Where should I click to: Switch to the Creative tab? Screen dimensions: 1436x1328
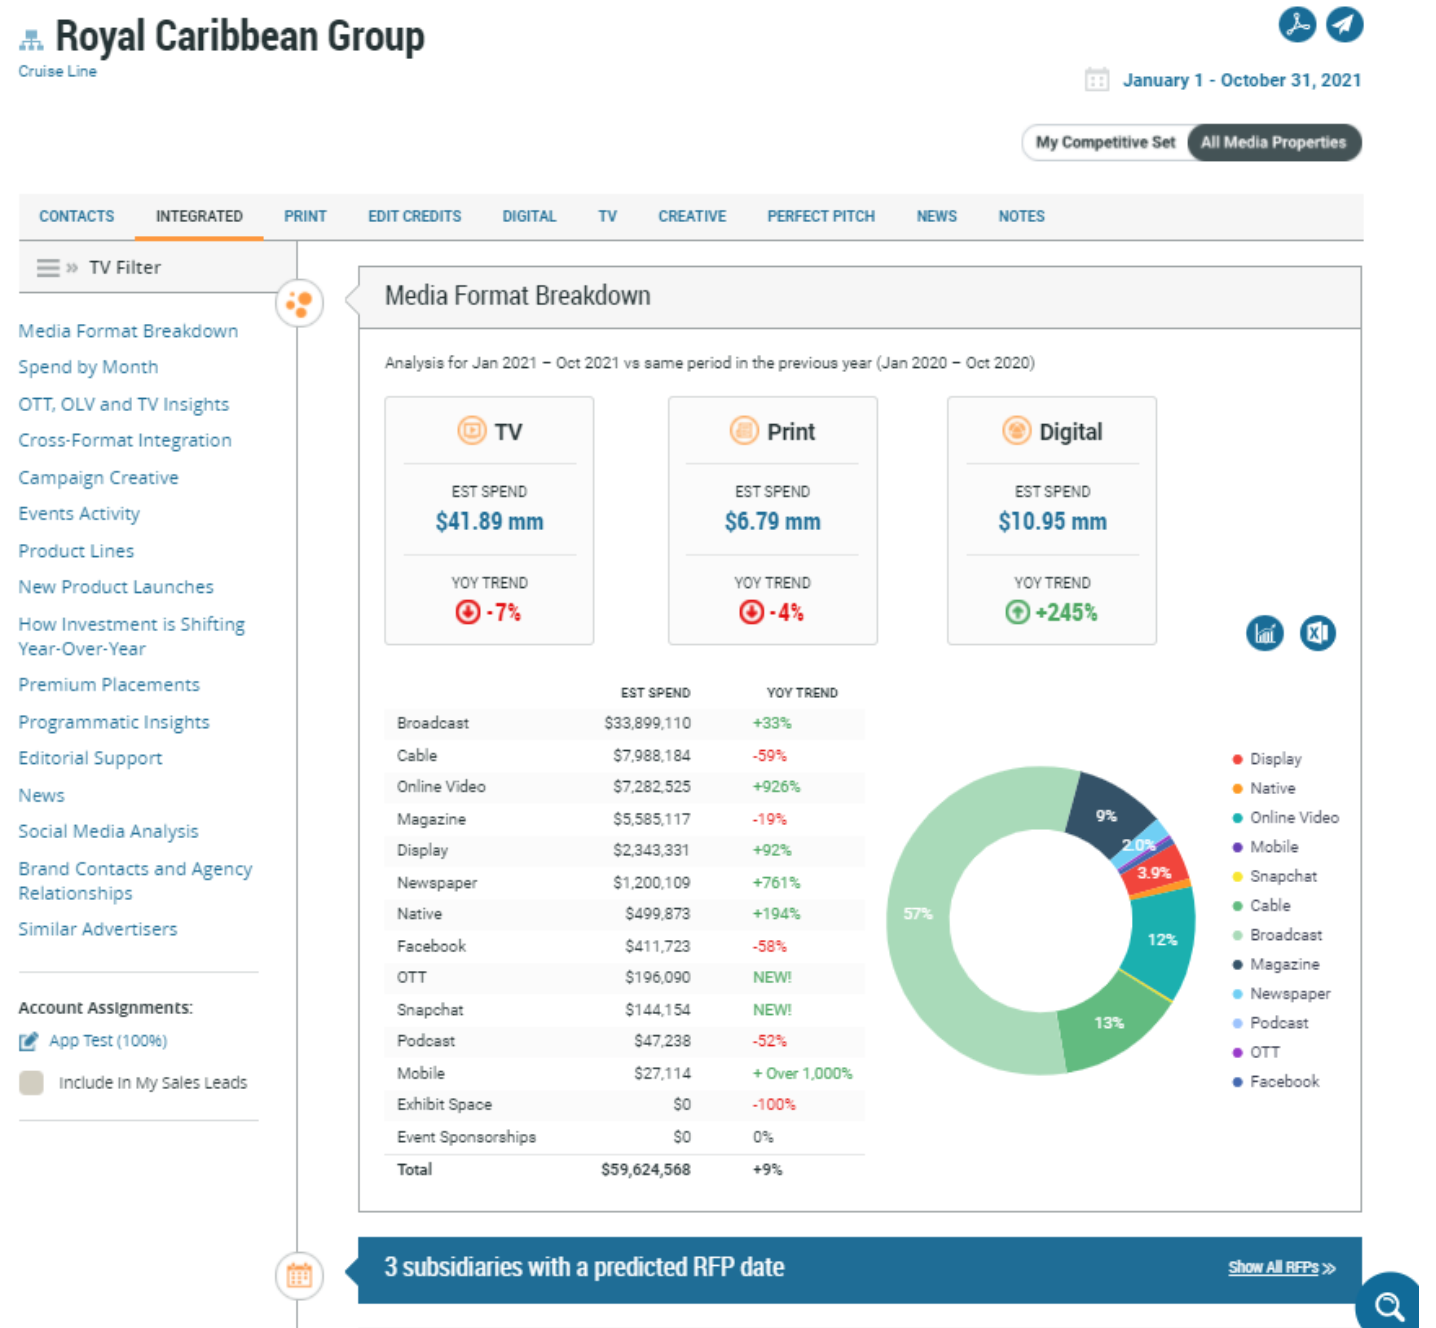(x=692, y=216)
